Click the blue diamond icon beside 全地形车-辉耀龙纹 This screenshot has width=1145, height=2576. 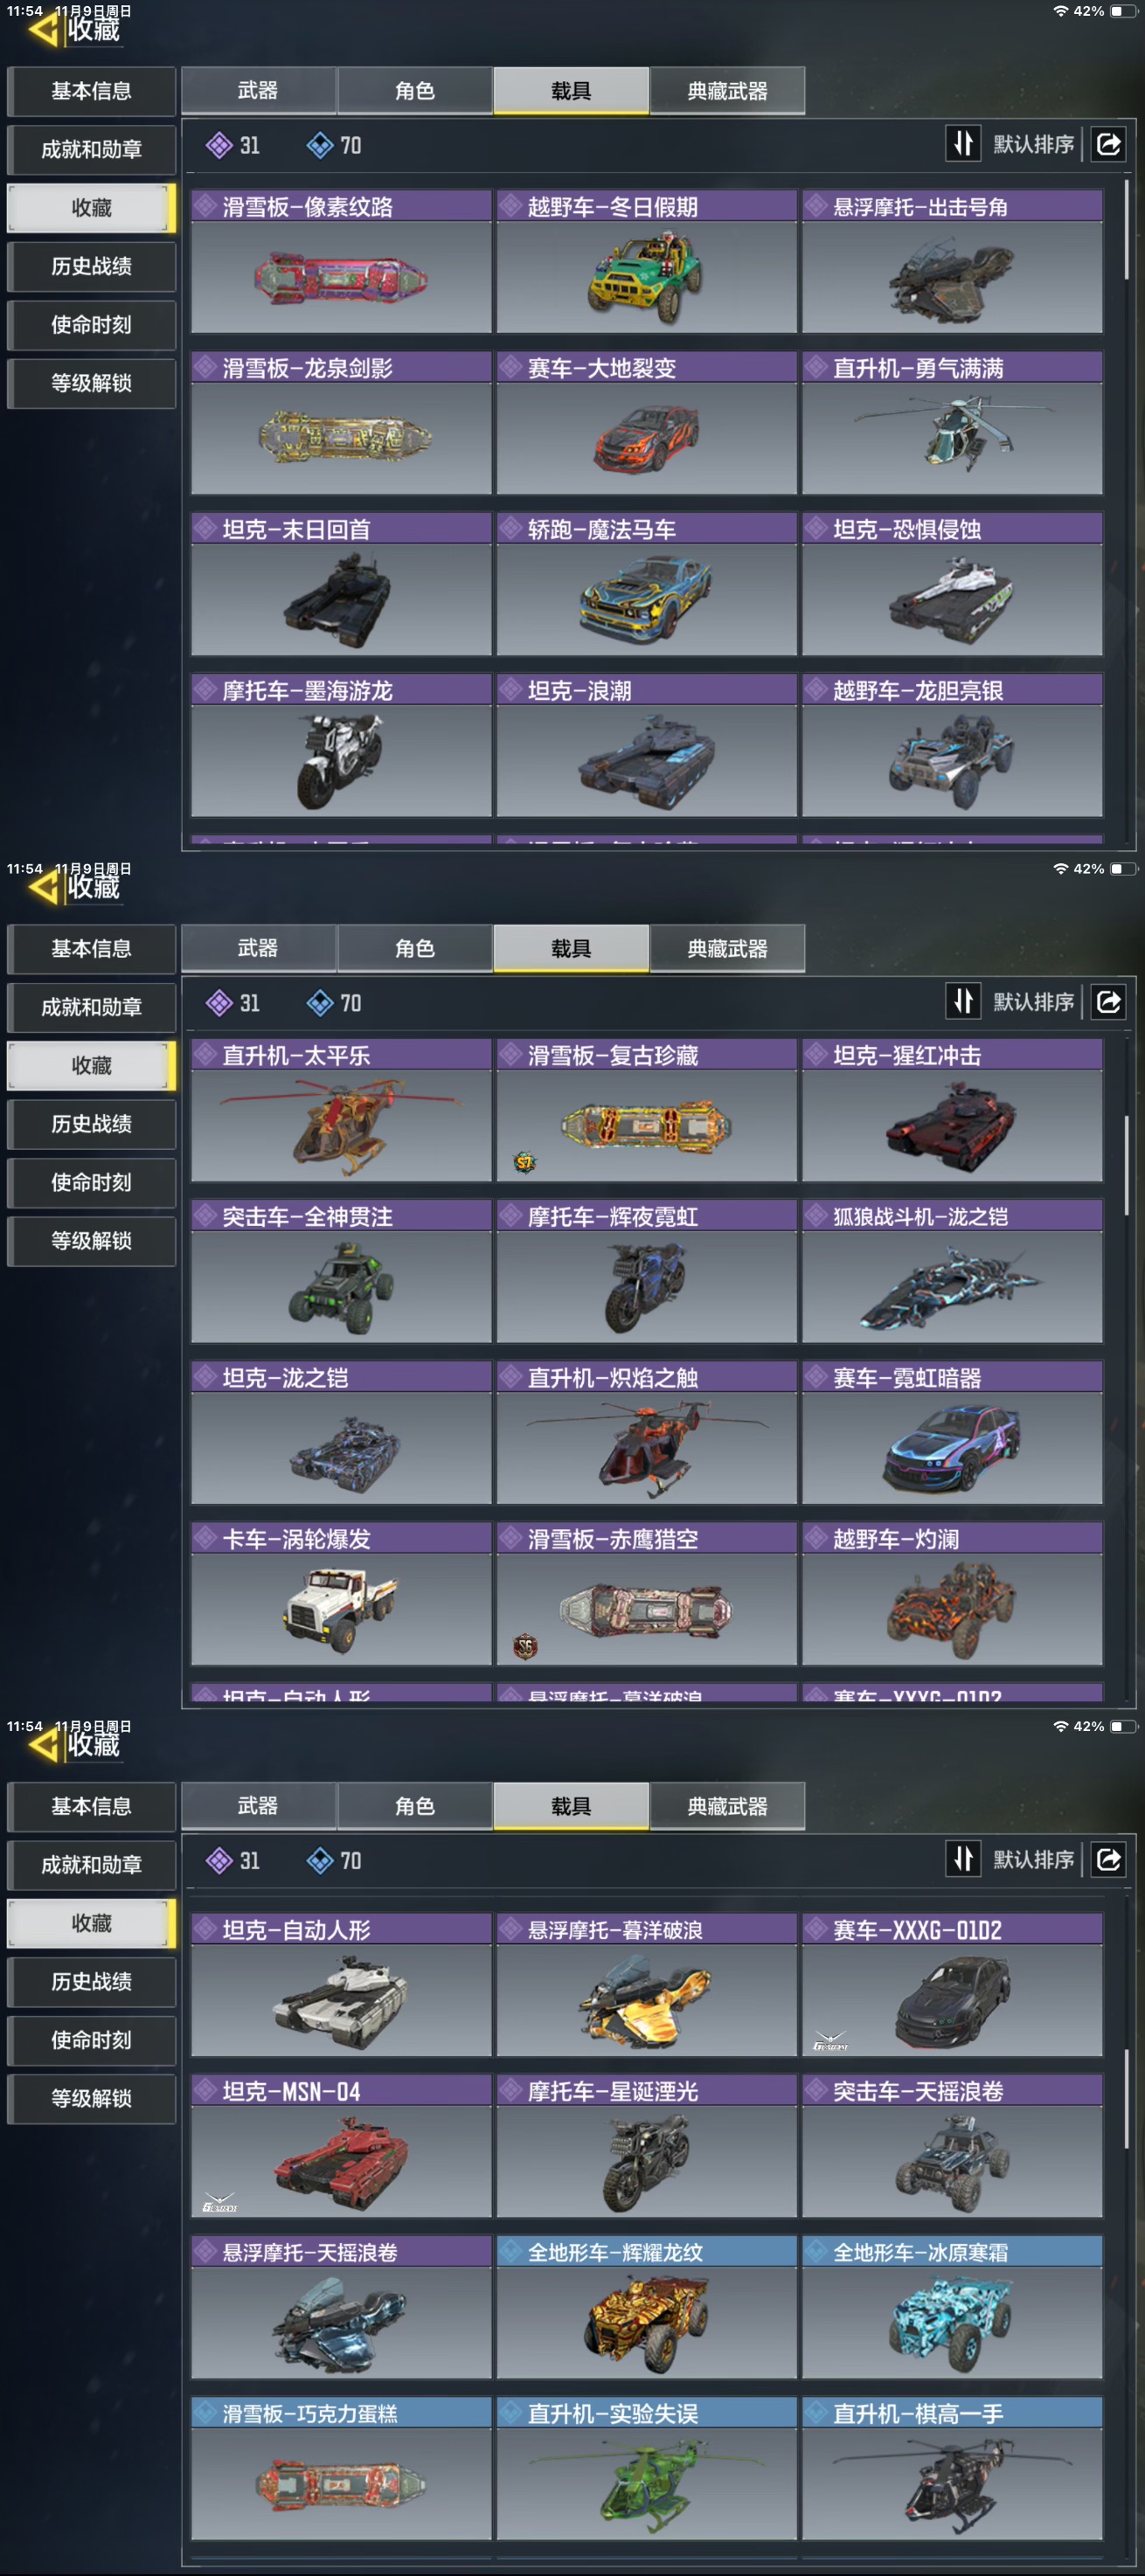(512, 2252)
